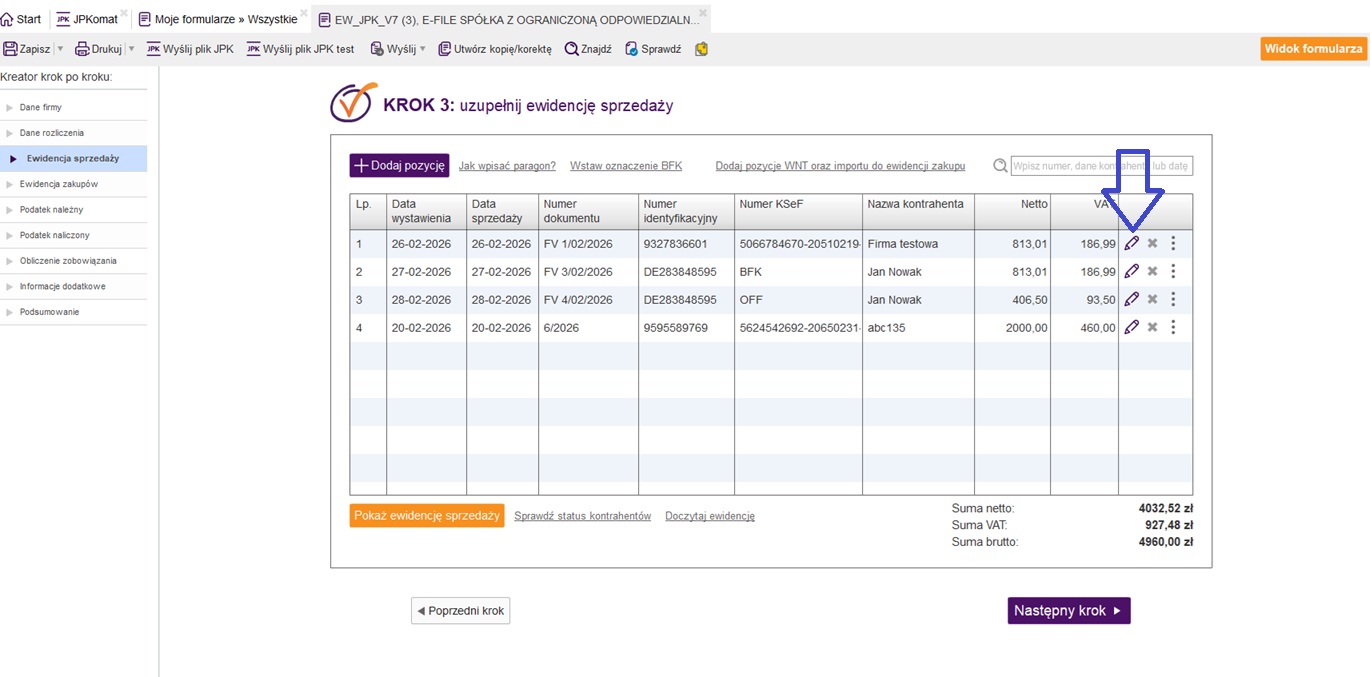This screenshot has width=1372, height=677.
Task: Switch to Moje formularze » Wszystkie tab
Action: point(217,19)
